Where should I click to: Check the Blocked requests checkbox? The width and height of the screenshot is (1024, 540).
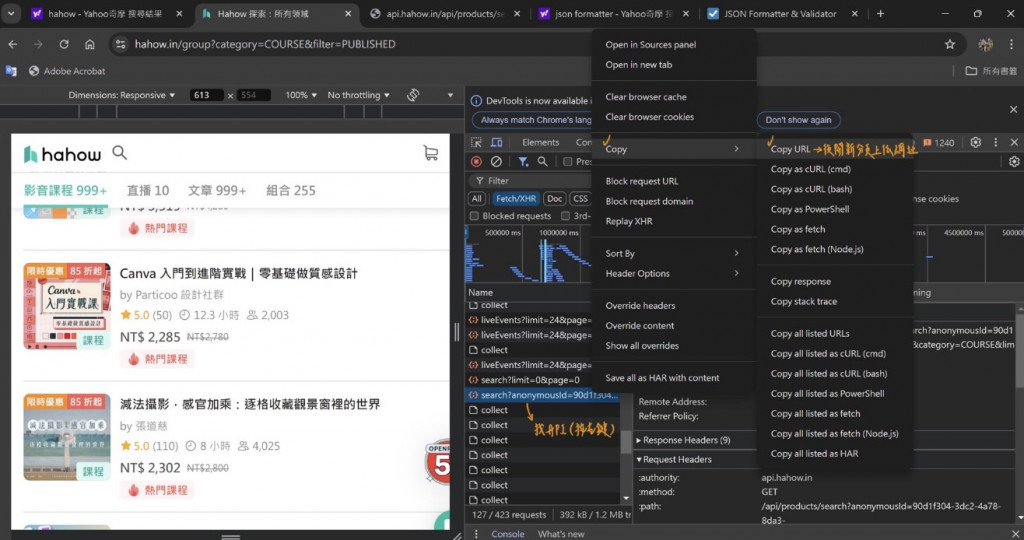[474, 215]
